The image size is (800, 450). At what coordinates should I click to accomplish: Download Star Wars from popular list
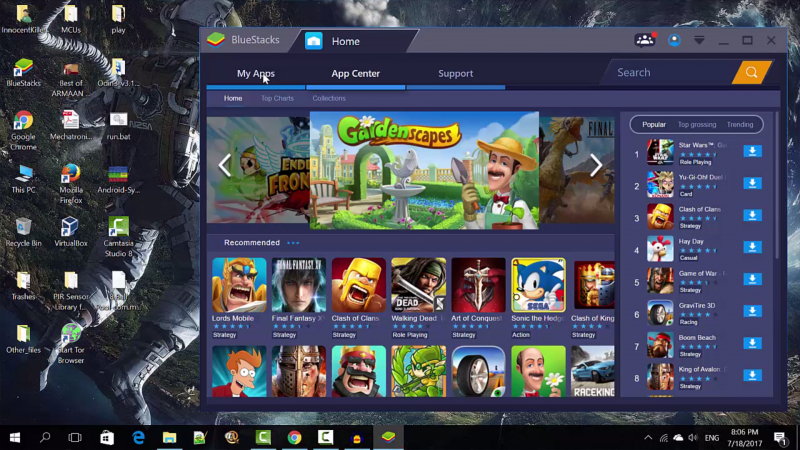pos(752,152)
